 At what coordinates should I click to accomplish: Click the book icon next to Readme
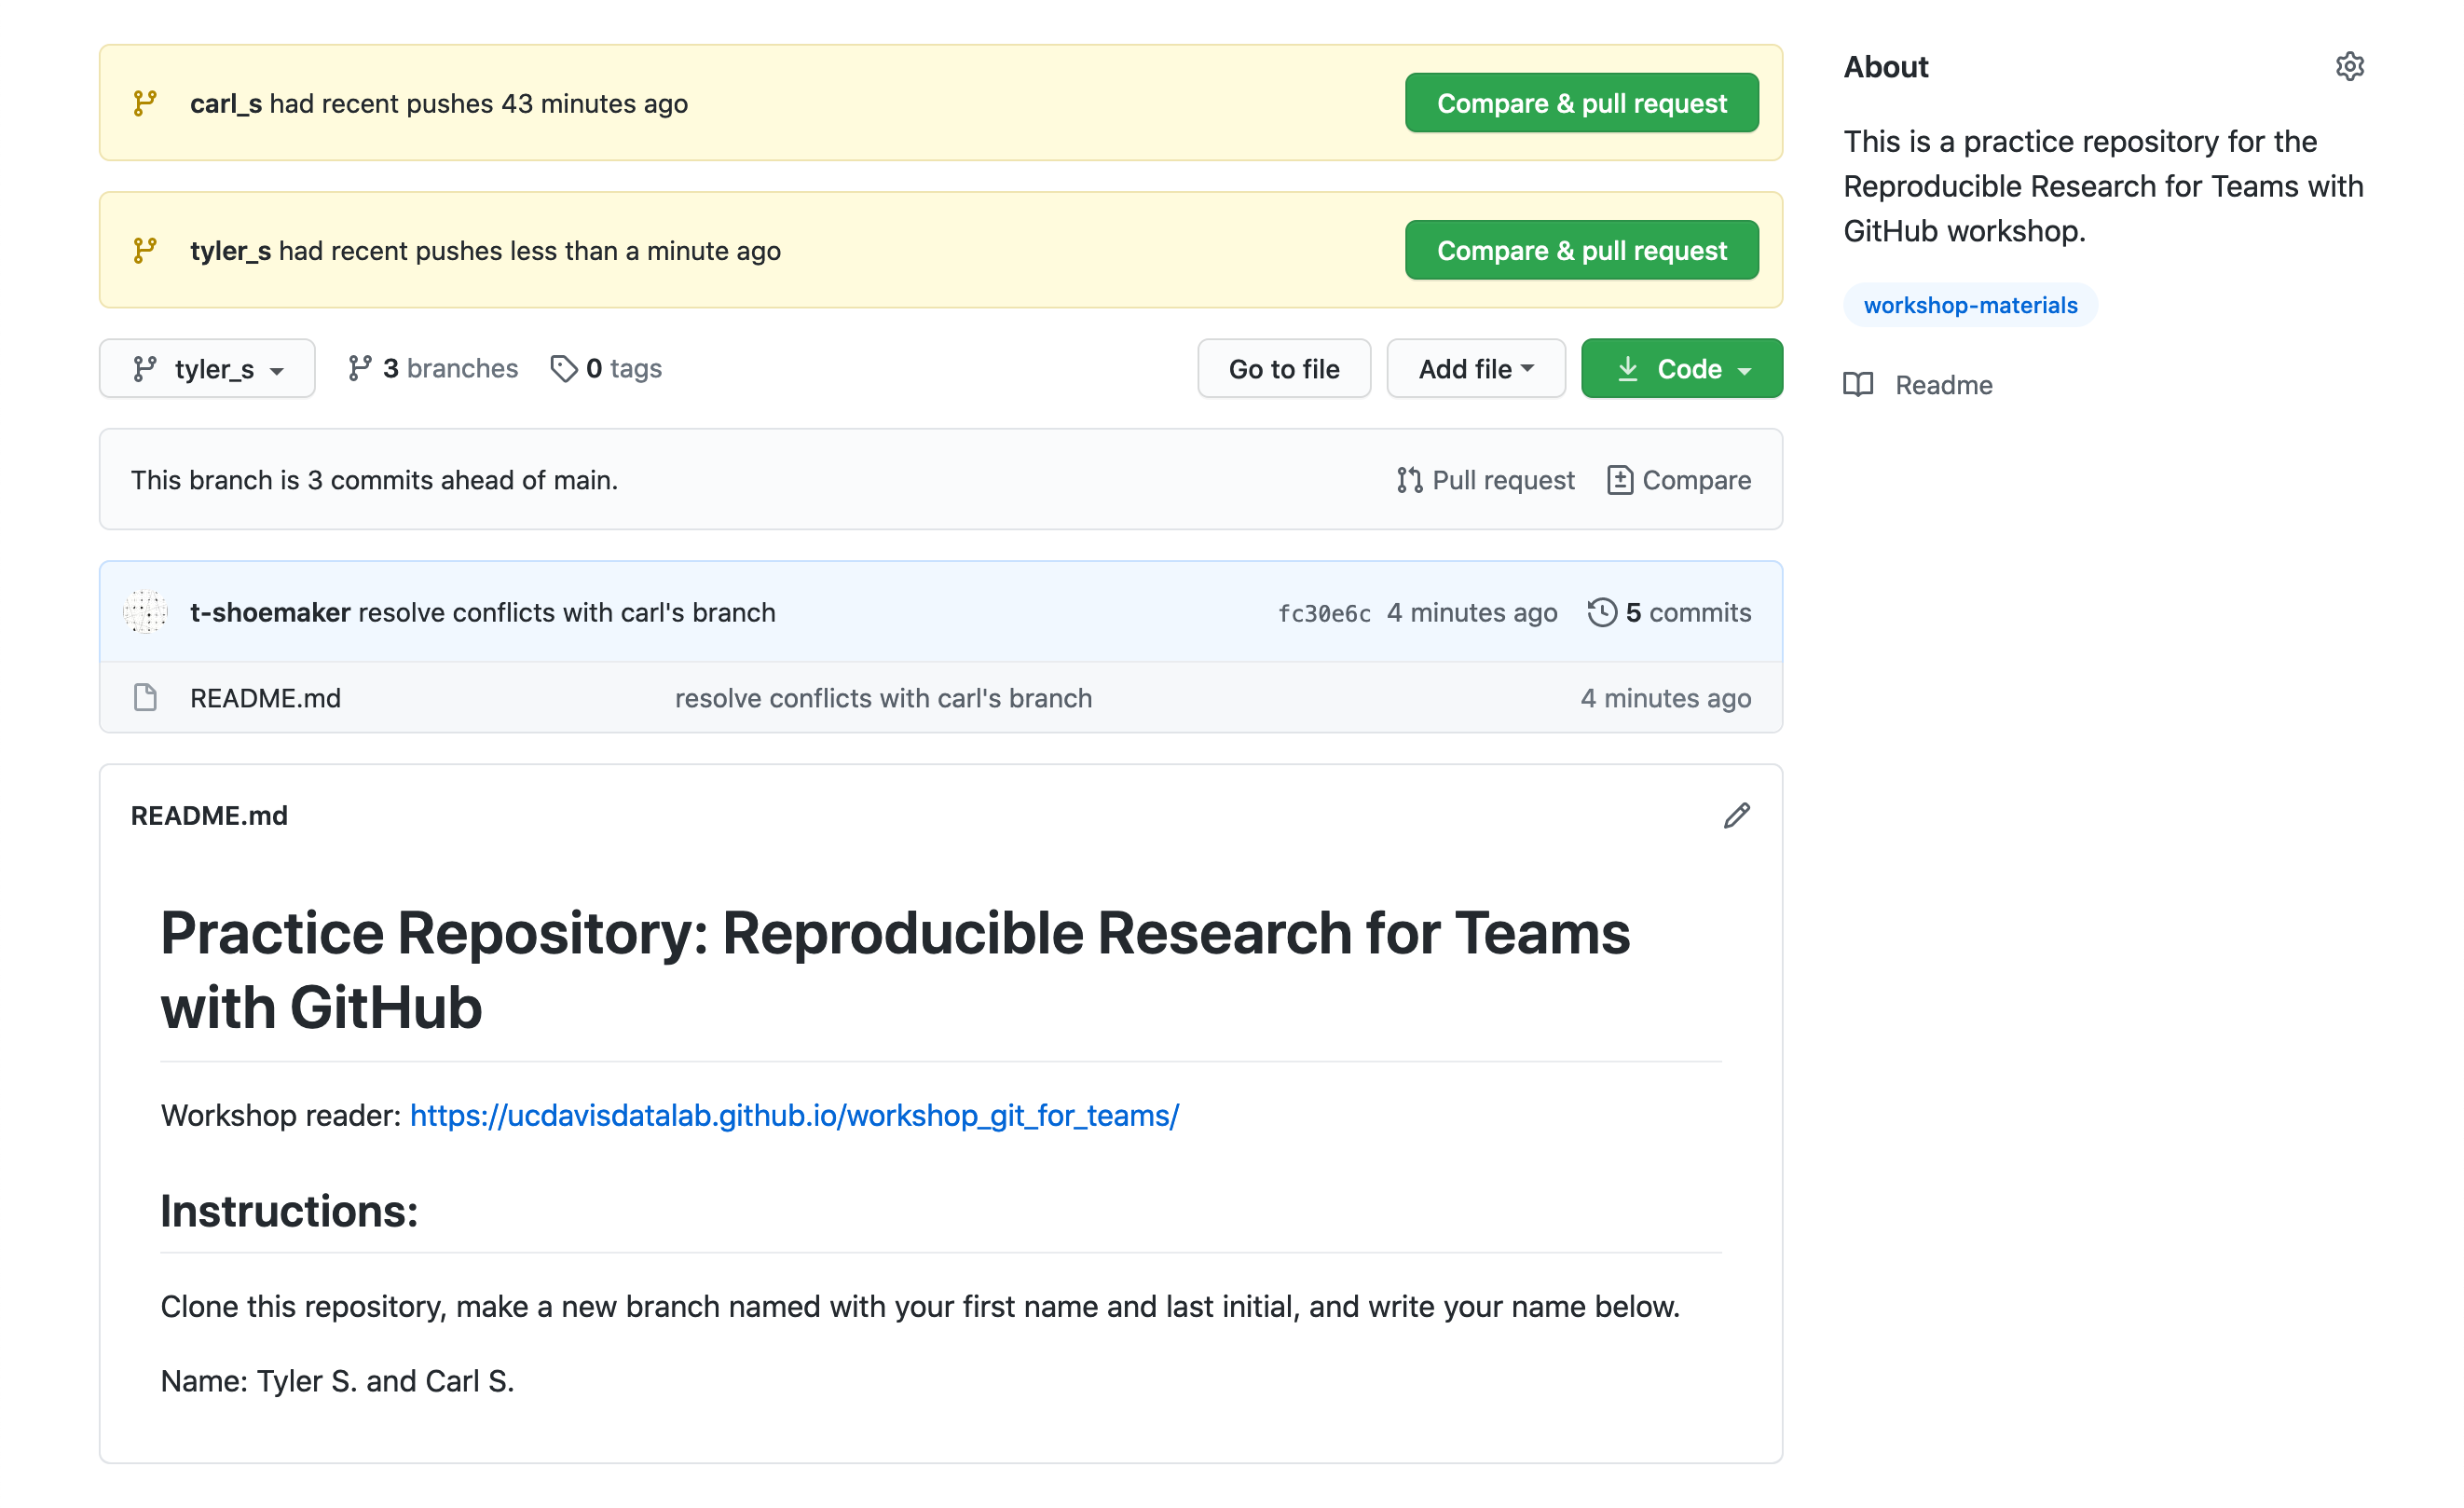pyautogui.click(x=1858, y=385)
